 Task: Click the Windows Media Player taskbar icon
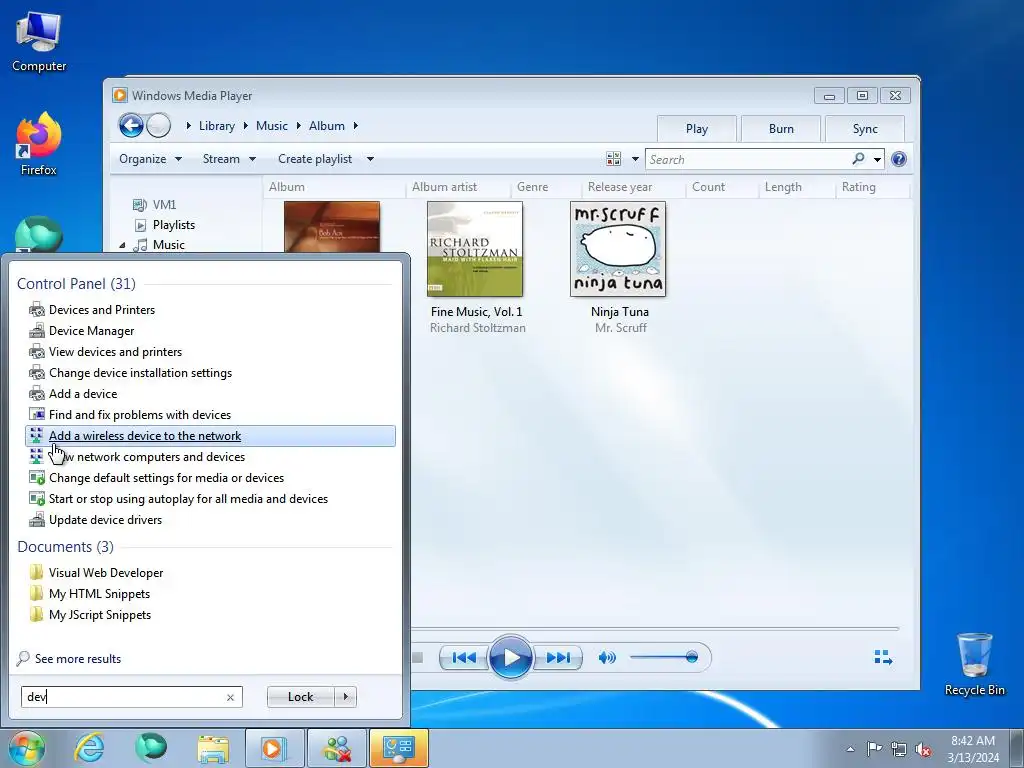[x=273, y=748]
